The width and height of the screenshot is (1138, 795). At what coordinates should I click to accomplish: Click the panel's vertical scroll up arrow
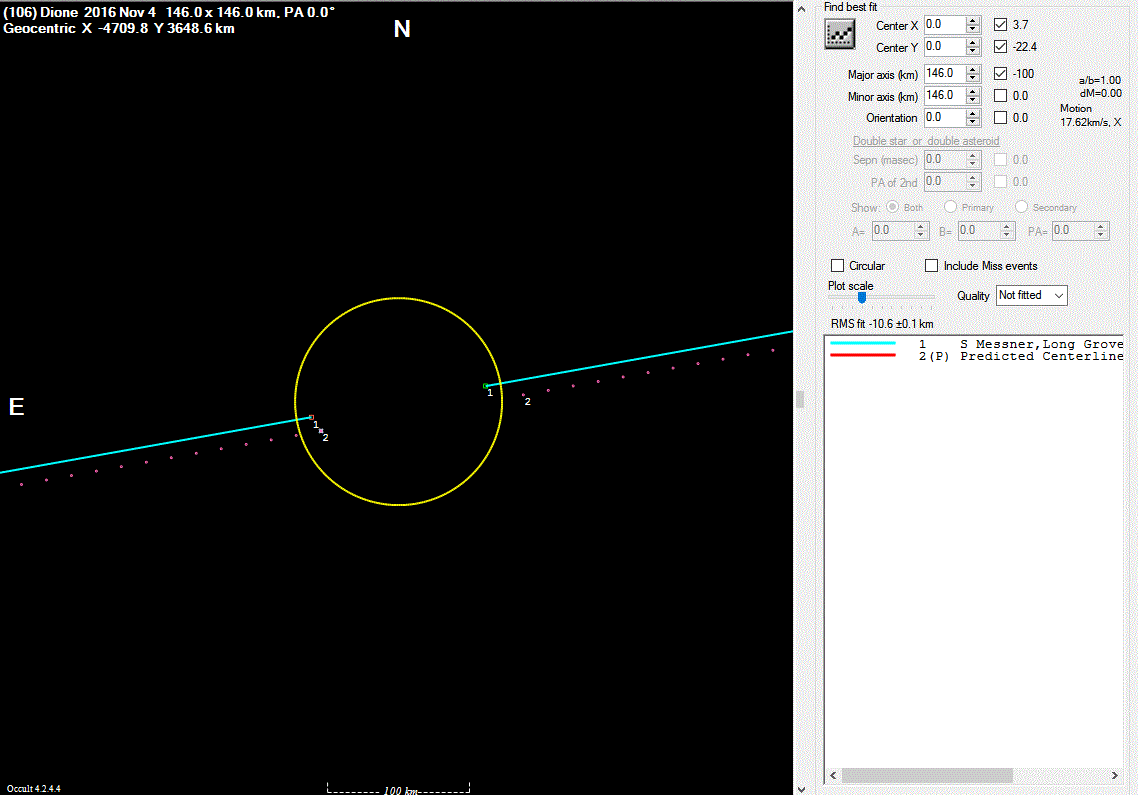click(x=801, y=9)
